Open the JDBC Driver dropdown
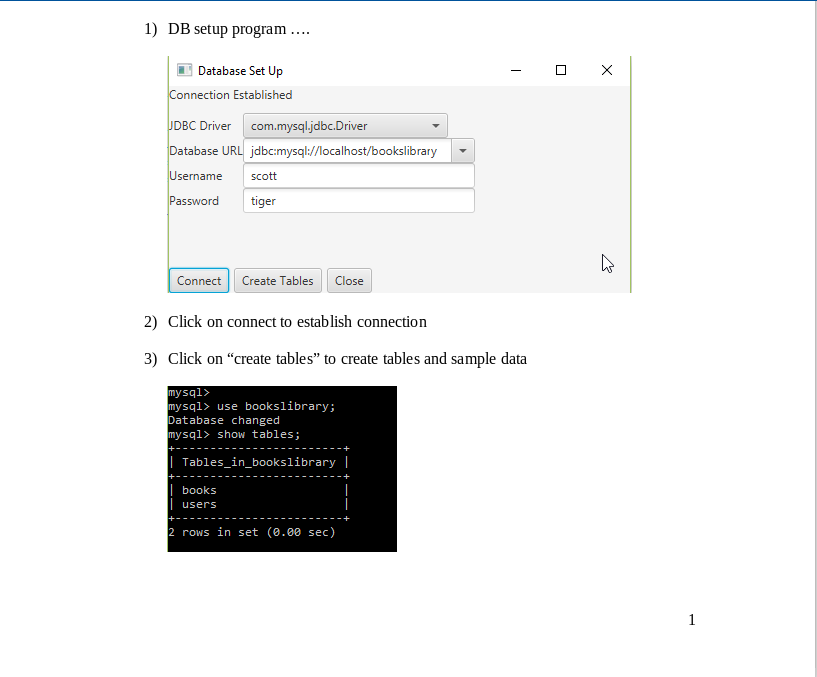 434,125
